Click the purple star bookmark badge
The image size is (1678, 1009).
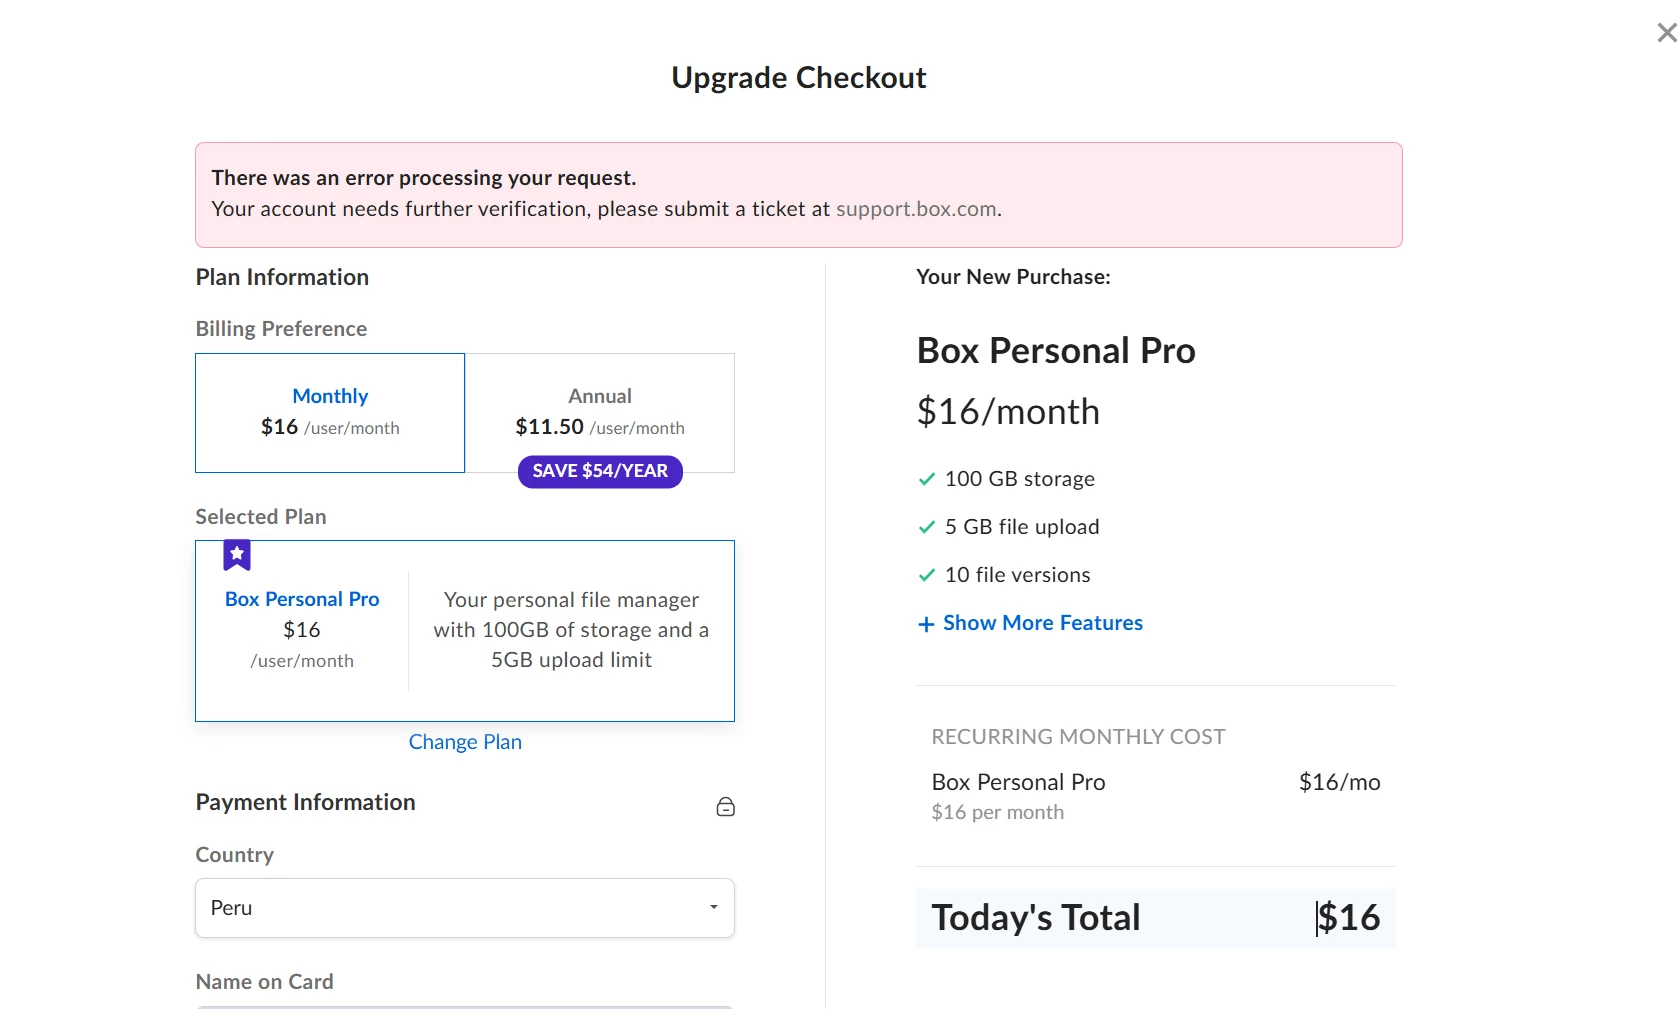coord(237,555)
